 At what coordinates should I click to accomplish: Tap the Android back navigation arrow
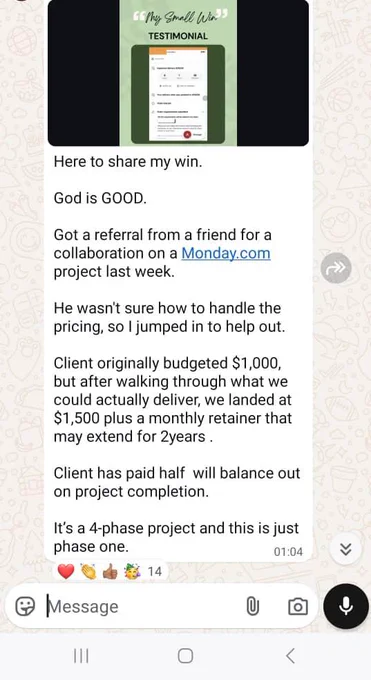pyautogui.click(x=290, y=656)
